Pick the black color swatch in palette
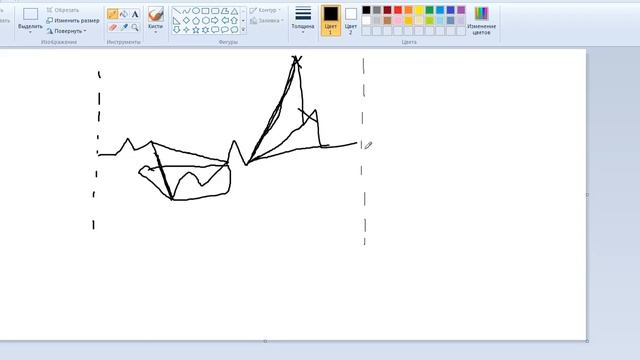The image size is (640, 360). (367, 10)
